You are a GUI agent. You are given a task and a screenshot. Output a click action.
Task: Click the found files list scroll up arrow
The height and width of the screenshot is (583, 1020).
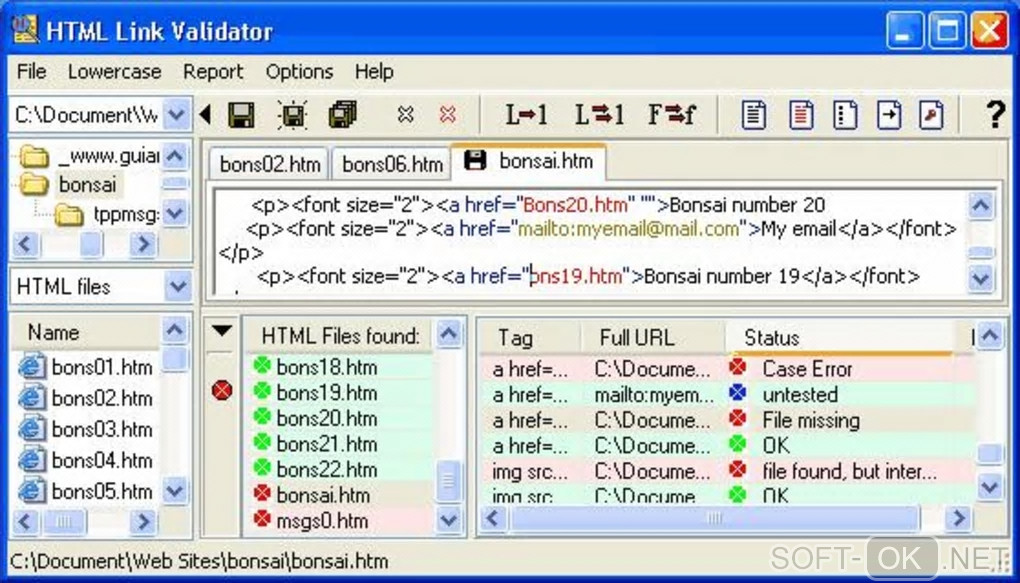click(448, 334)
